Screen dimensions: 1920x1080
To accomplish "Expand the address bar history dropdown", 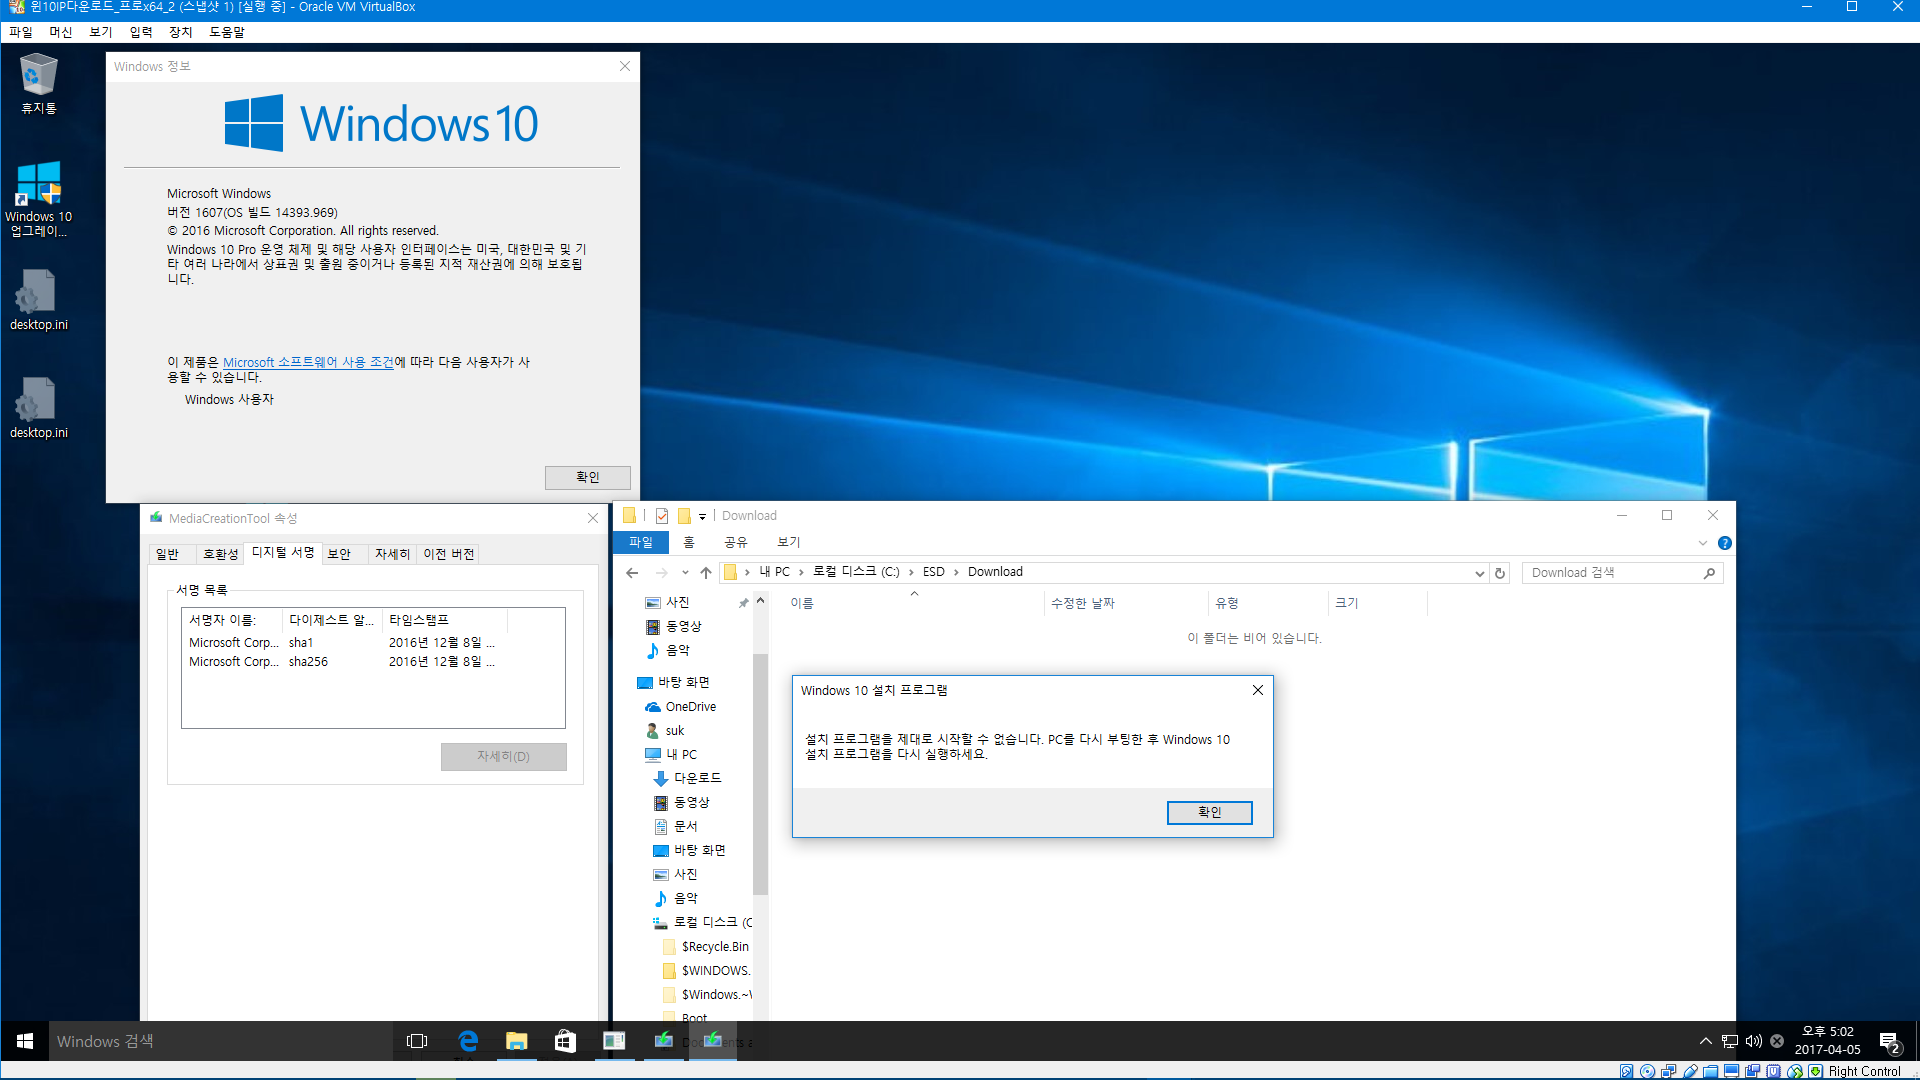I will (x=1479, y=573).
